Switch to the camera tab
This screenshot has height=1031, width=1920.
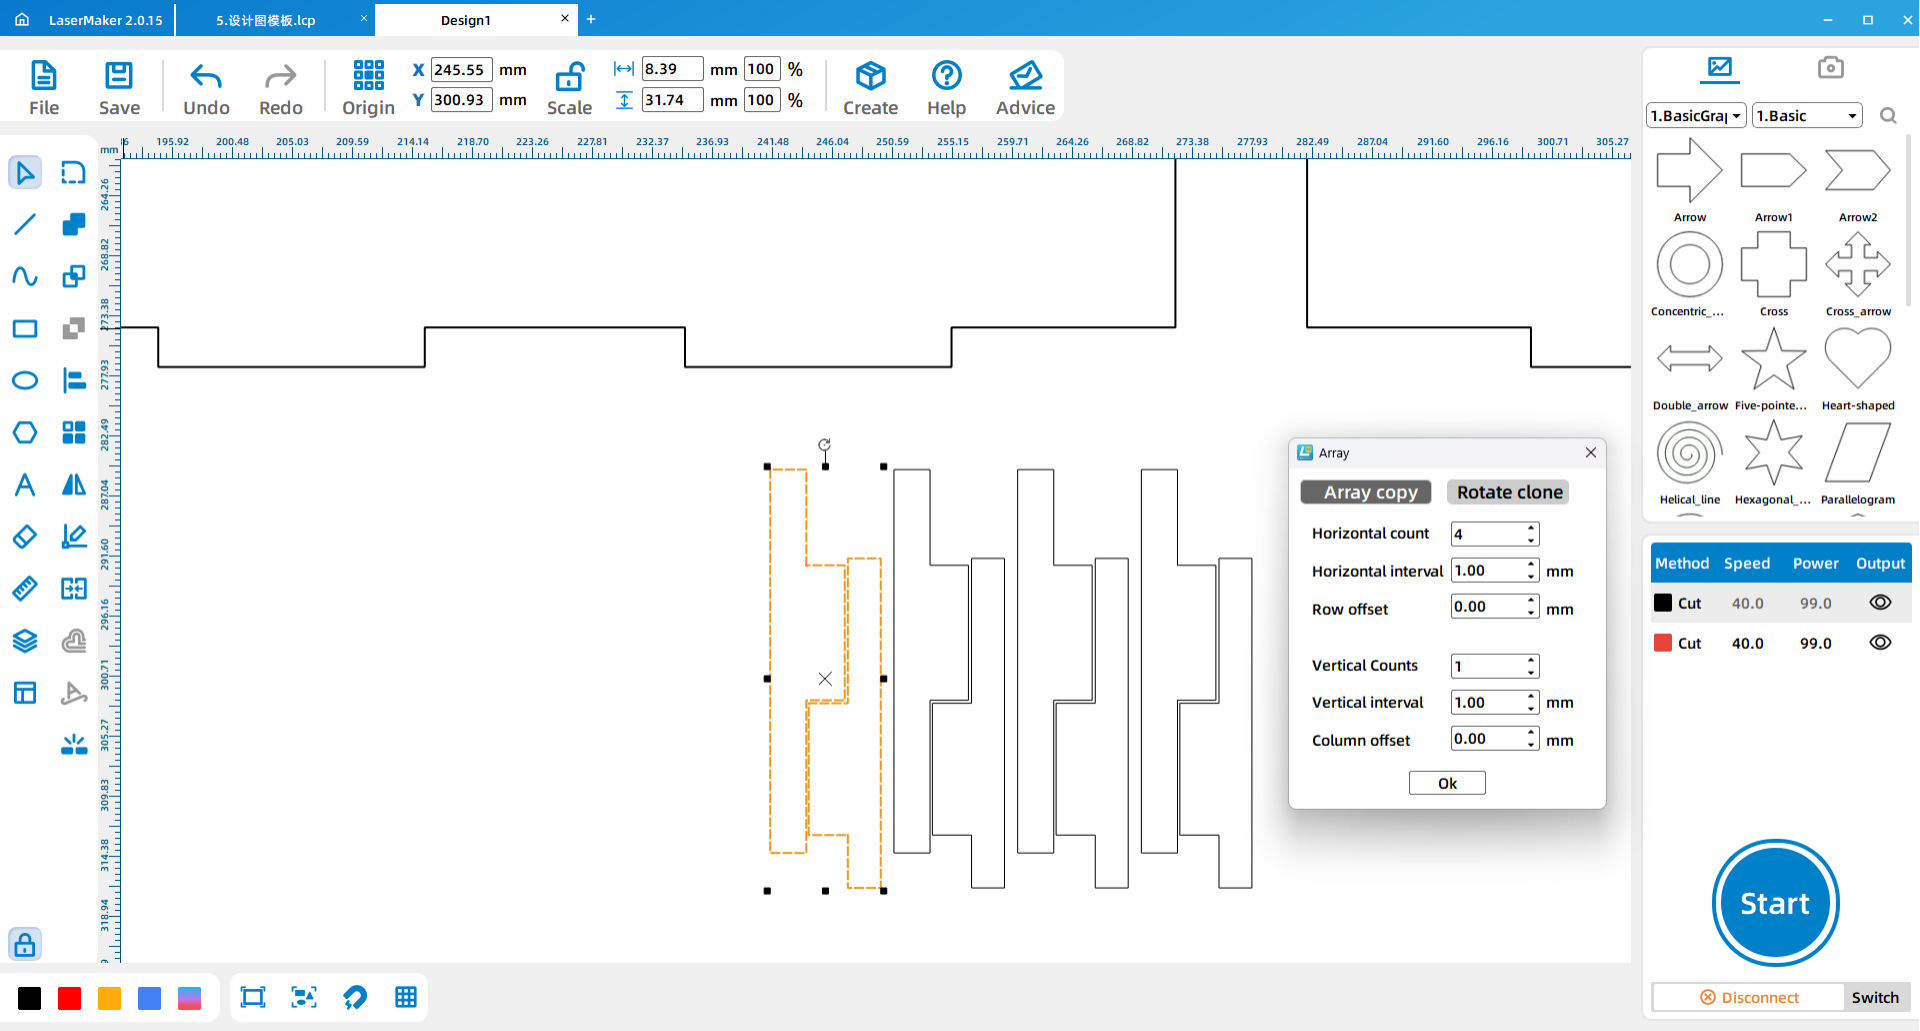pos(1830,67)
